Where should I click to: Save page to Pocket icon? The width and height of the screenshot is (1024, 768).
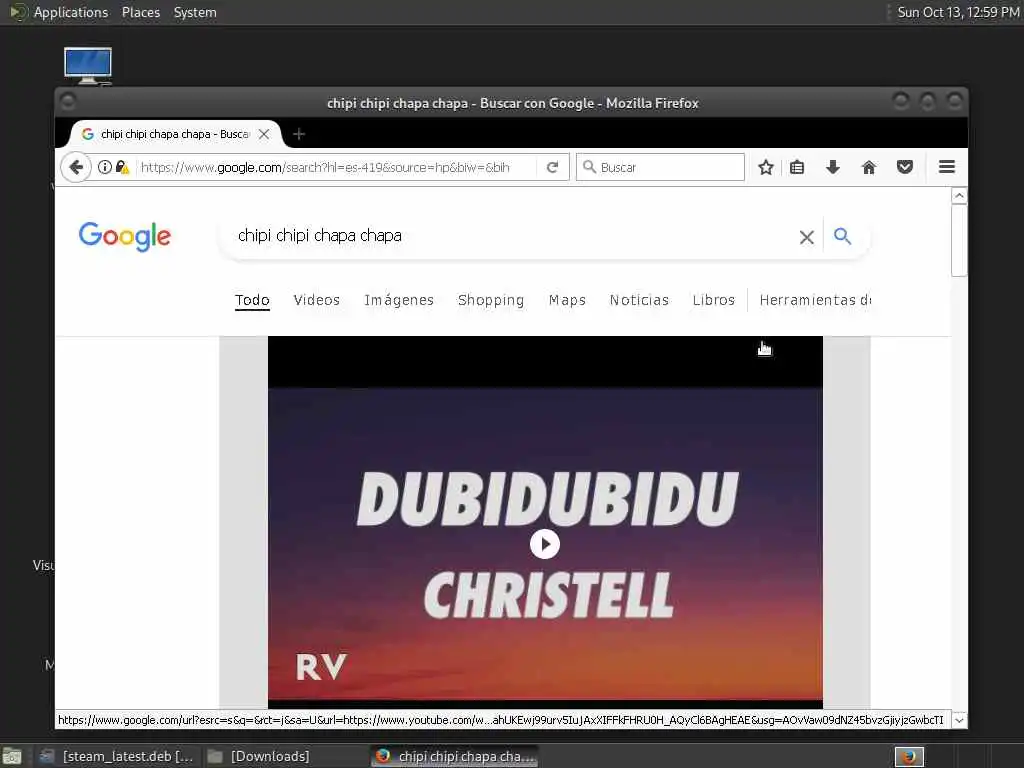click(904, 167)
